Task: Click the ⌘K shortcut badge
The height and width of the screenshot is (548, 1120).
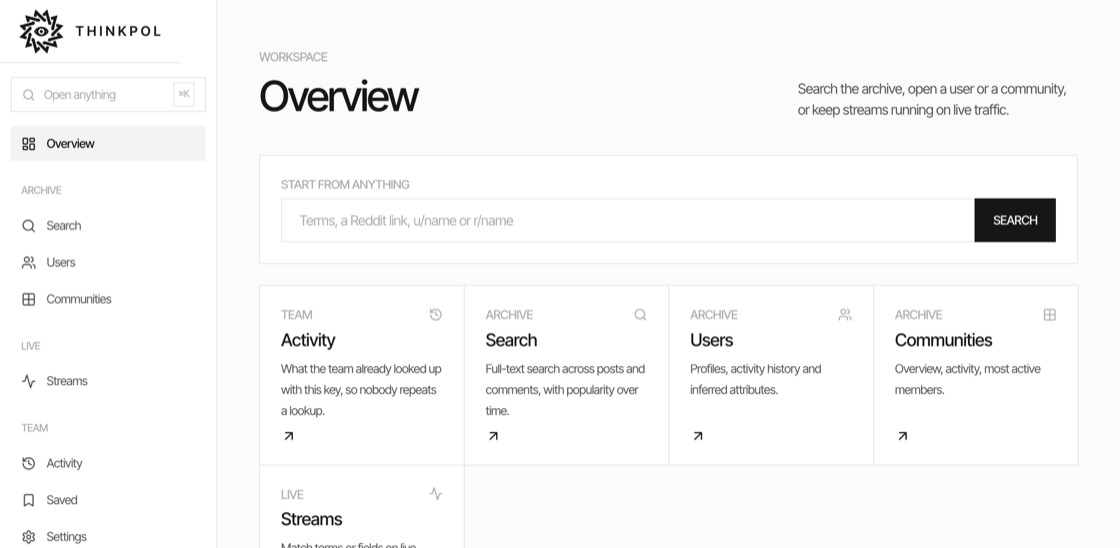Action: point(184,94)
